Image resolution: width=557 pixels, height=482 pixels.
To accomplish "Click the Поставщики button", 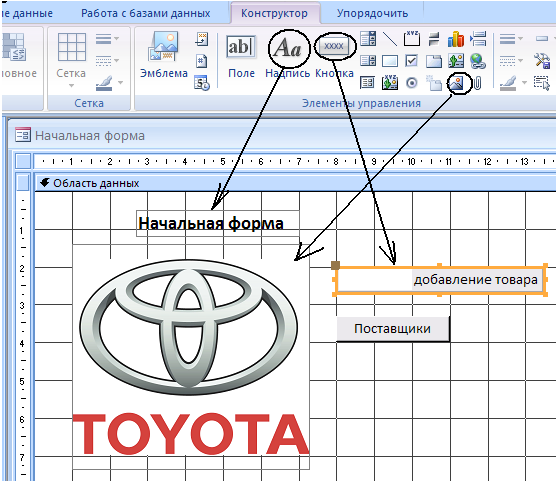I will click(393, 329).
